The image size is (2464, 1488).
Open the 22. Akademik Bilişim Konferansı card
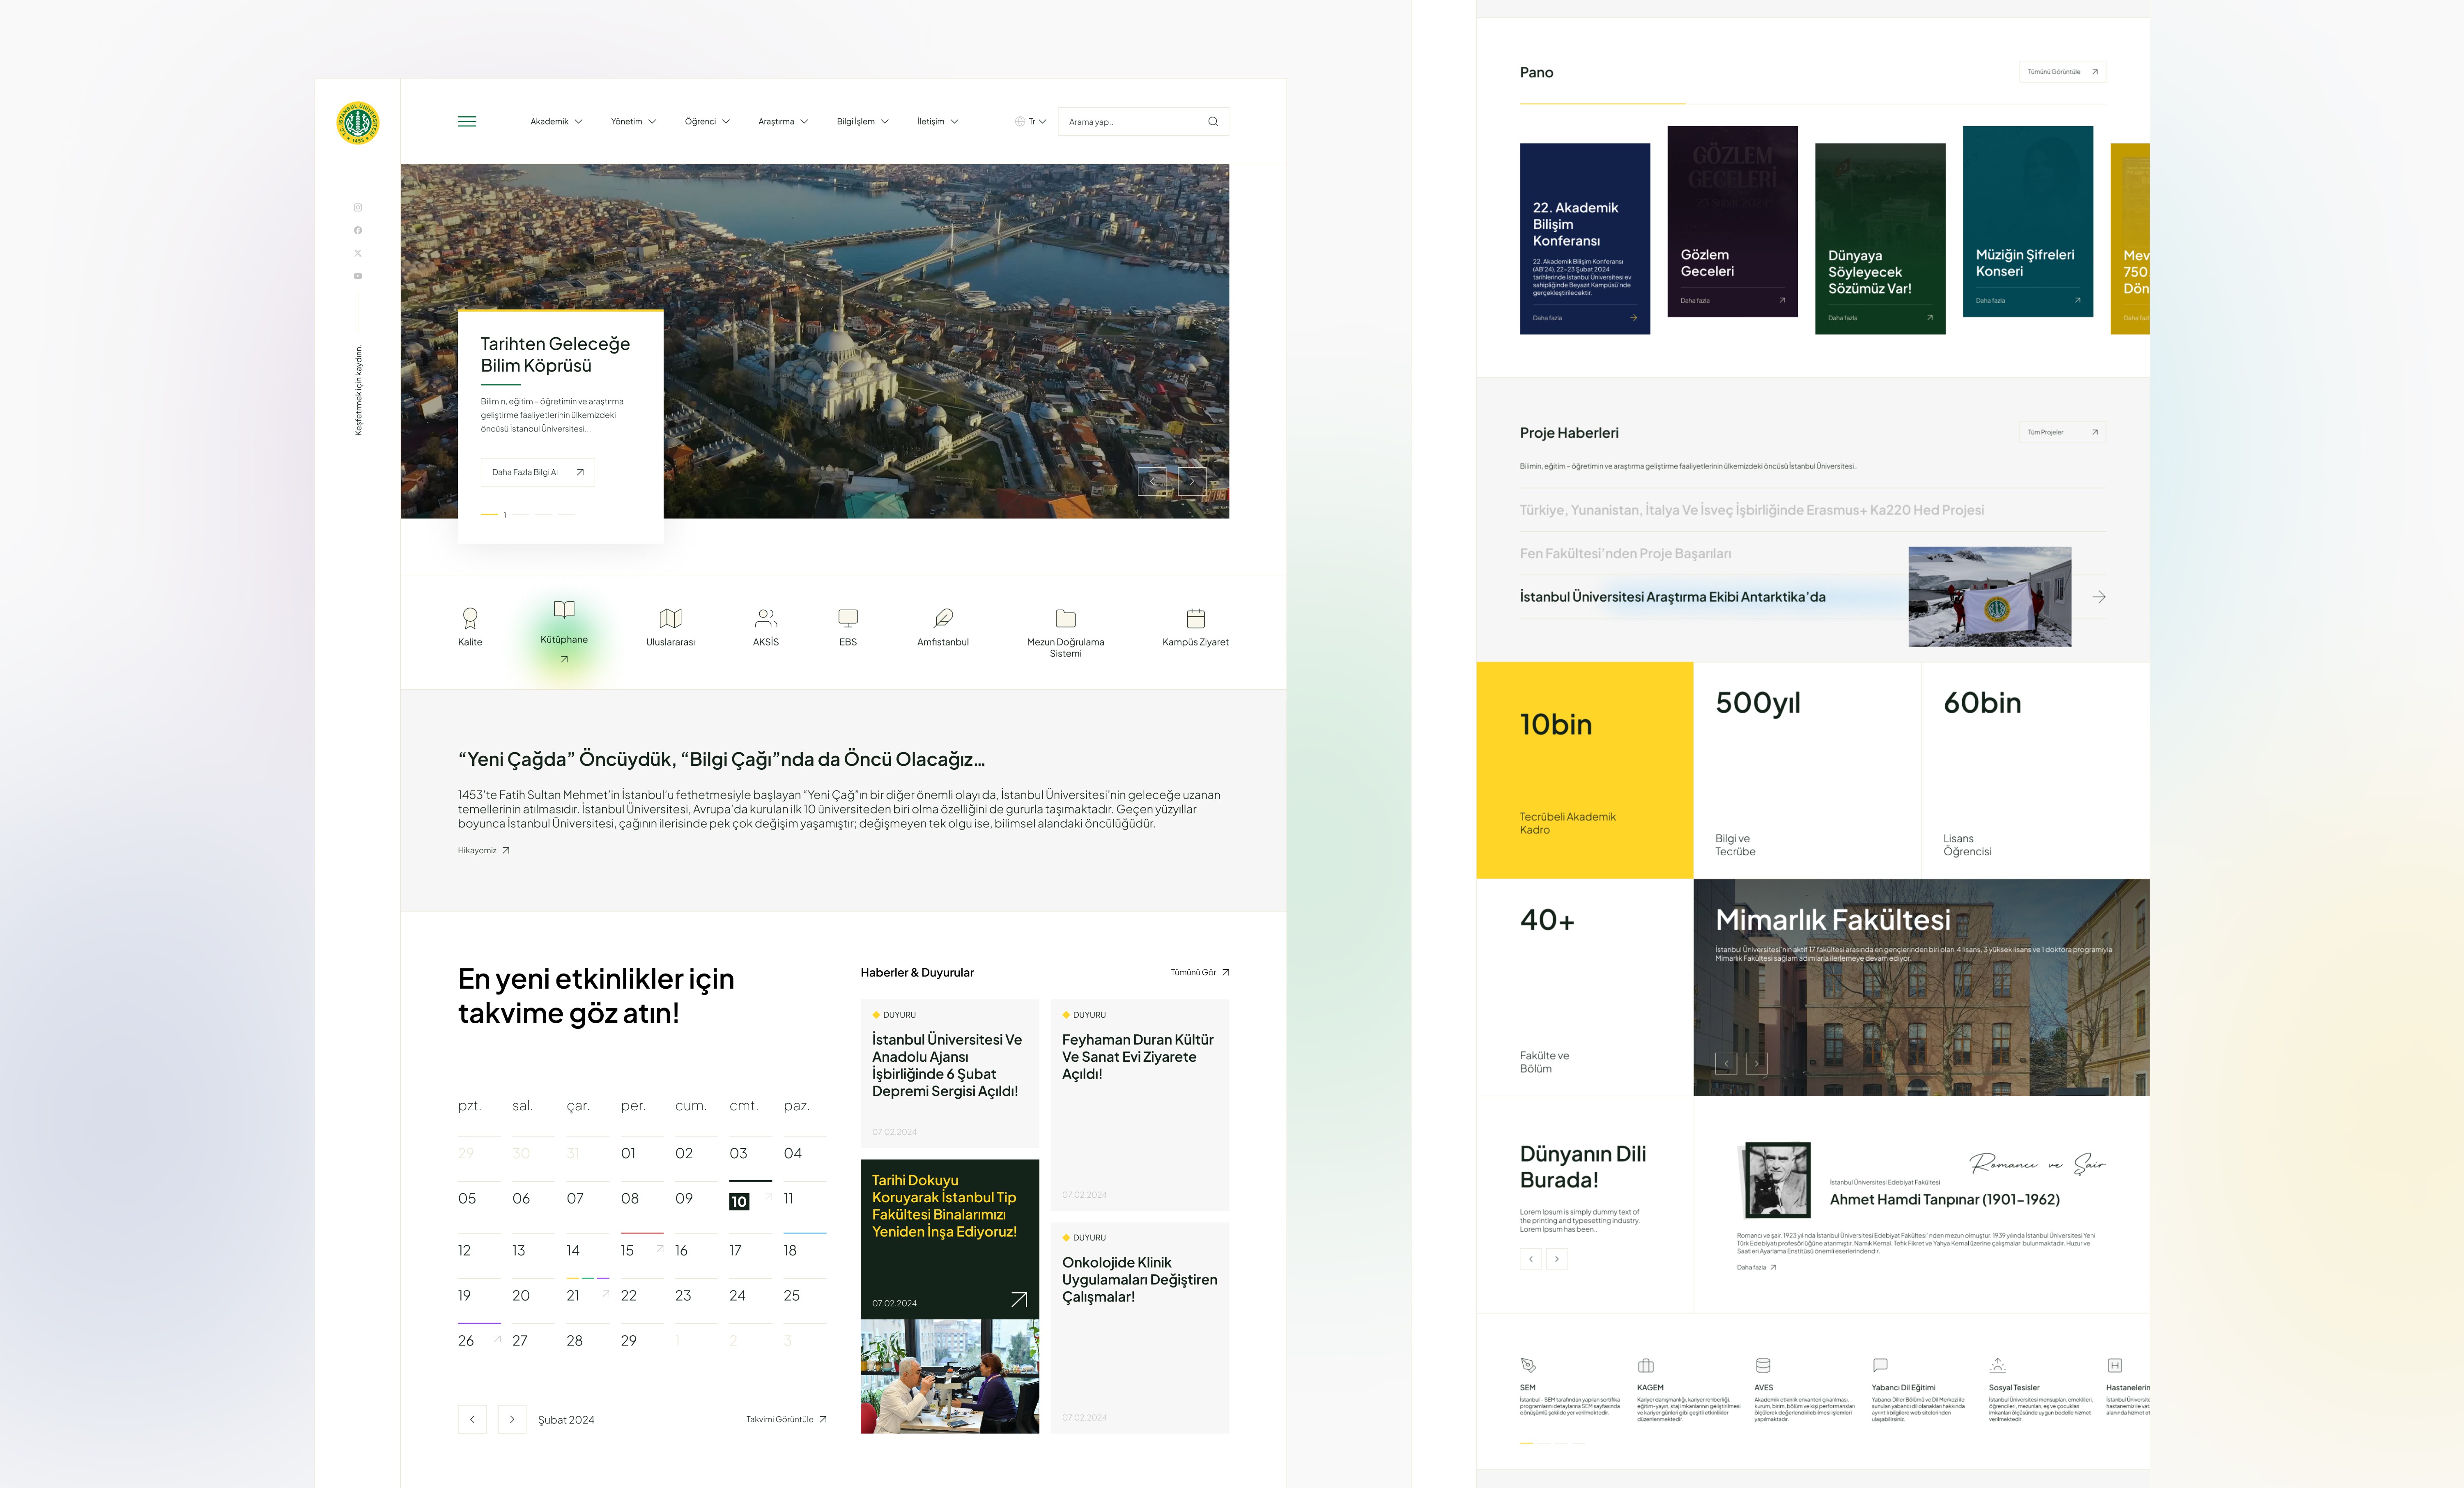1585,239
